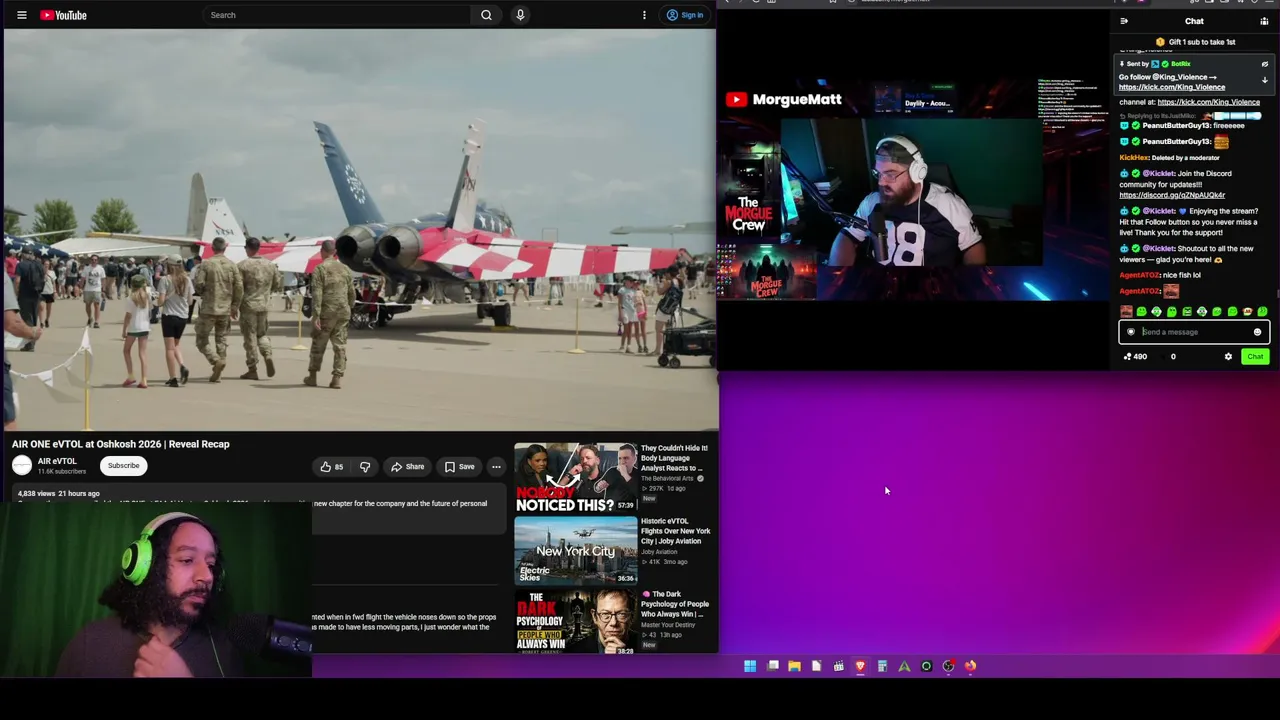Image resolution: width=1280 pixels, height=720 pixels.
Task: Open the chat emoji picker
Action: [x=1257, y=332]
